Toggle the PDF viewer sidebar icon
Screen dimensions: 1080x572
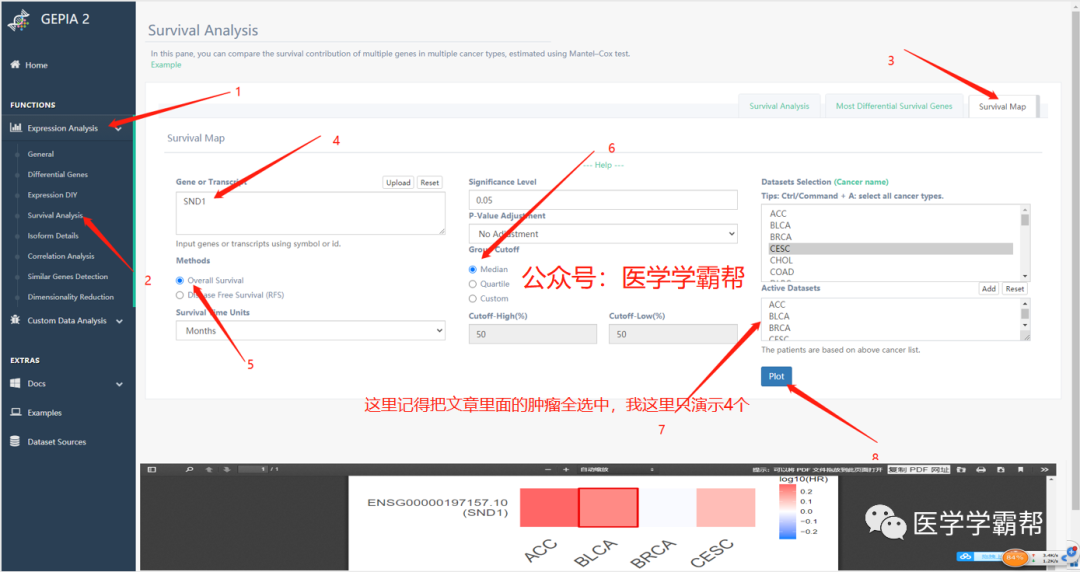152,469
